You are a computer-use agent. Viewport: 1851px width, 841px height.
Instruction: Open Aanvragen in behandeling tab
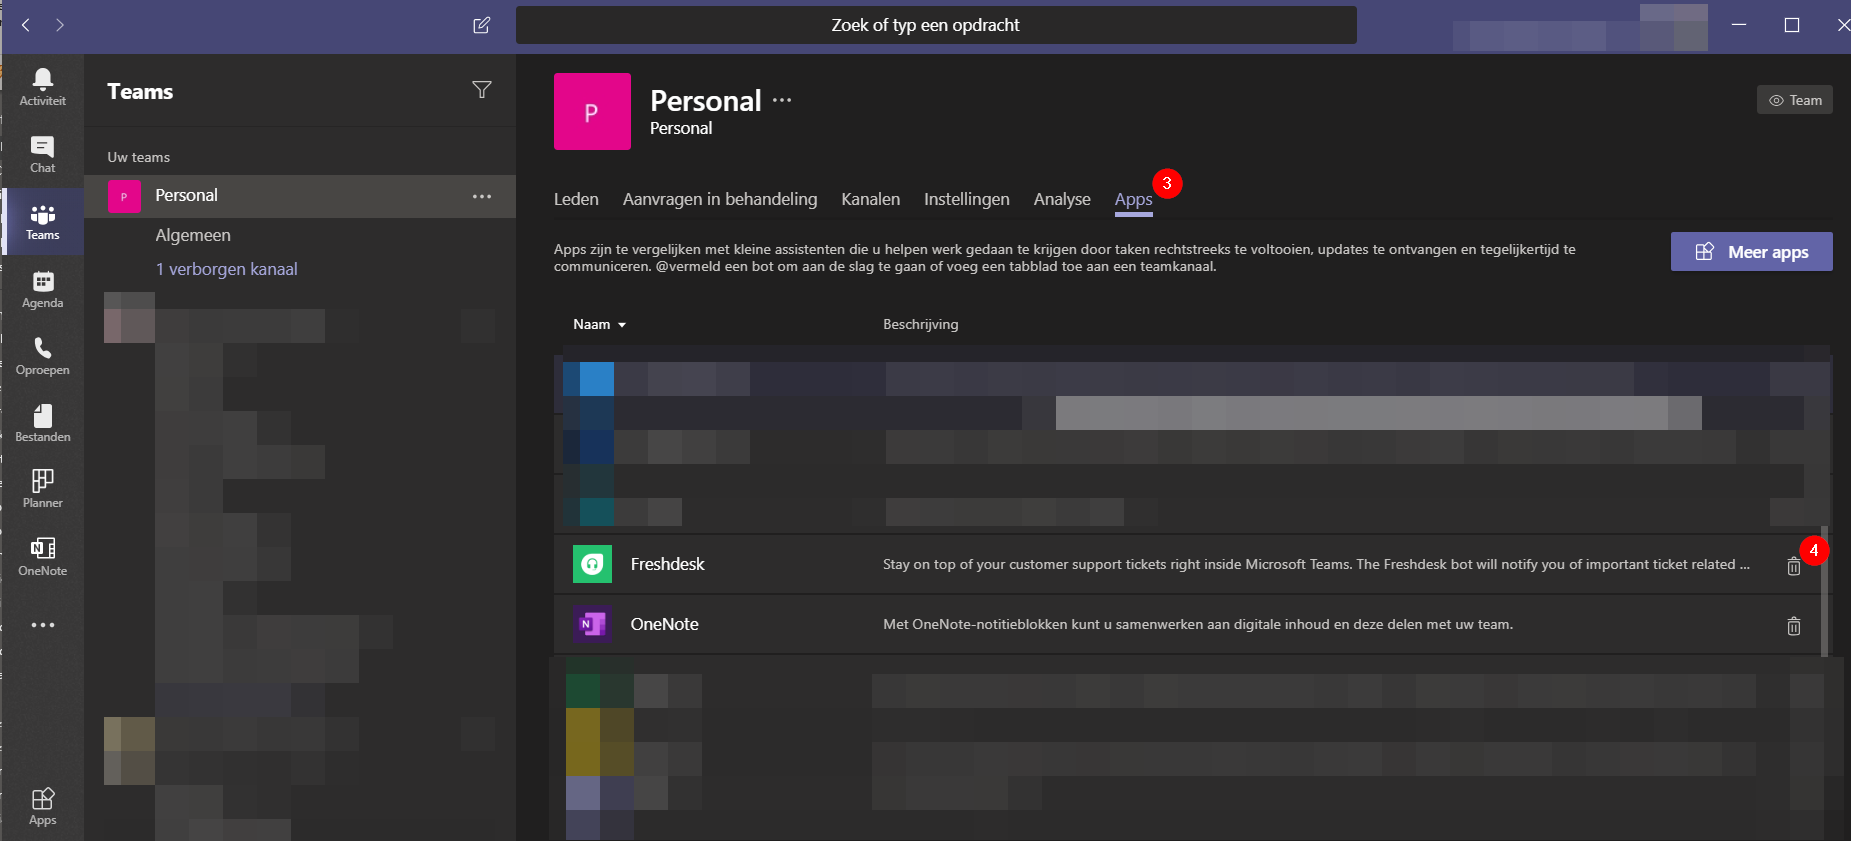pyautogui.click(x=720, y=199)
